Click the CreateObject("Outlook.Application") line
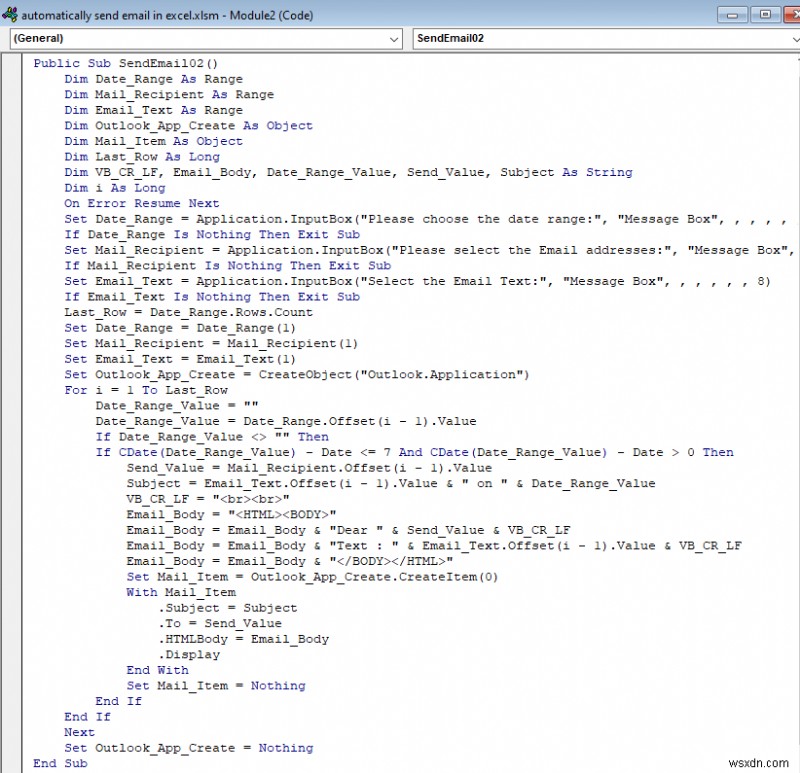This screenshot has width=800, height=773. point(297,375)
